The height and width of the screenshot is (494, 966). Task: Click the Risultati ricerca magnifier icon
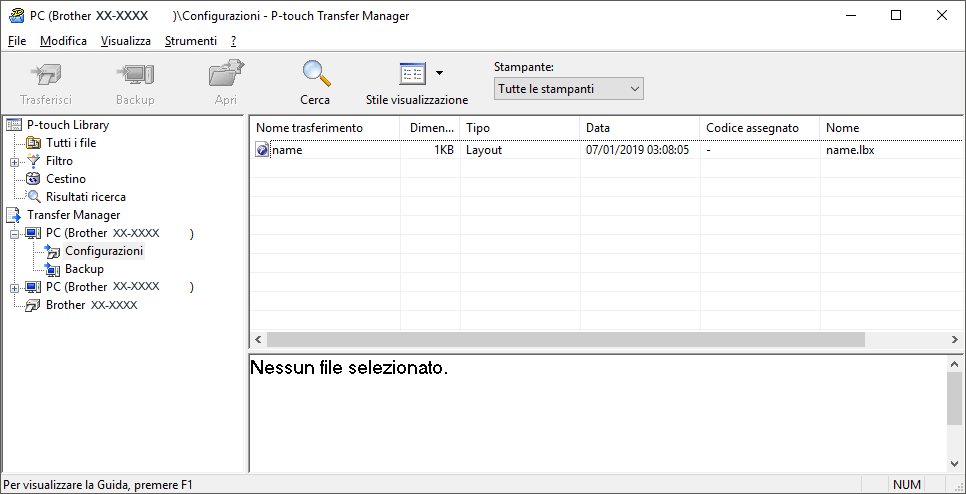tap(34, 197)
